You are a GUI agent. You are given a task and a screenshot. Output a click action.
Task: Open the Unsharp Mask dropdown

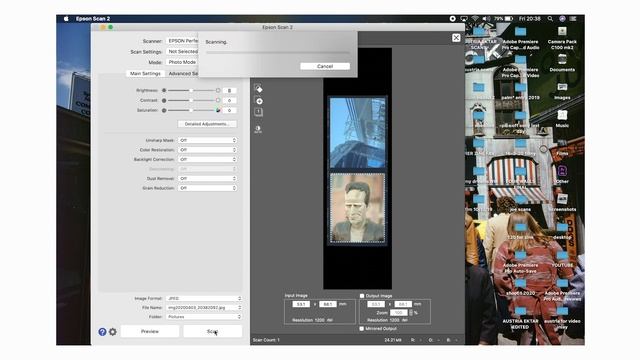pyautogui.click(x=207, y=140)
